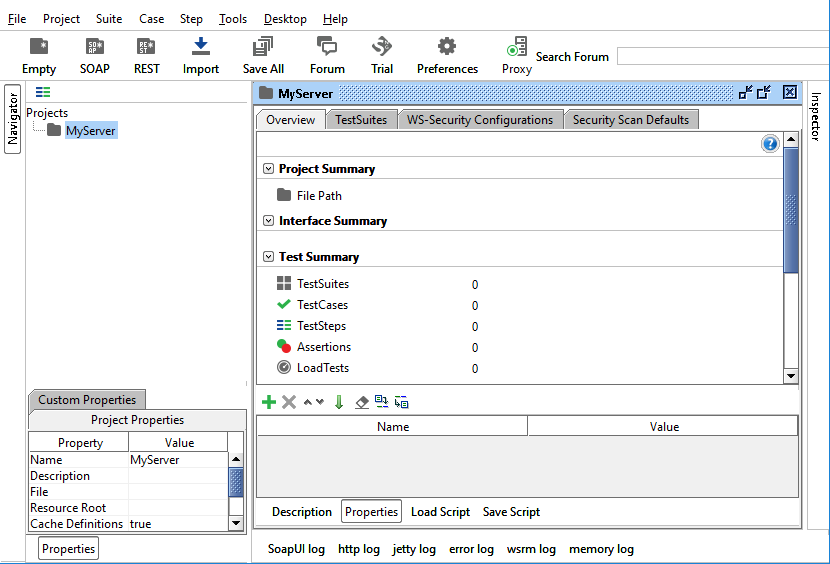Select MyServer project in the tree
This screenshot has height=564, width=830.
click(x=91, y=131)
